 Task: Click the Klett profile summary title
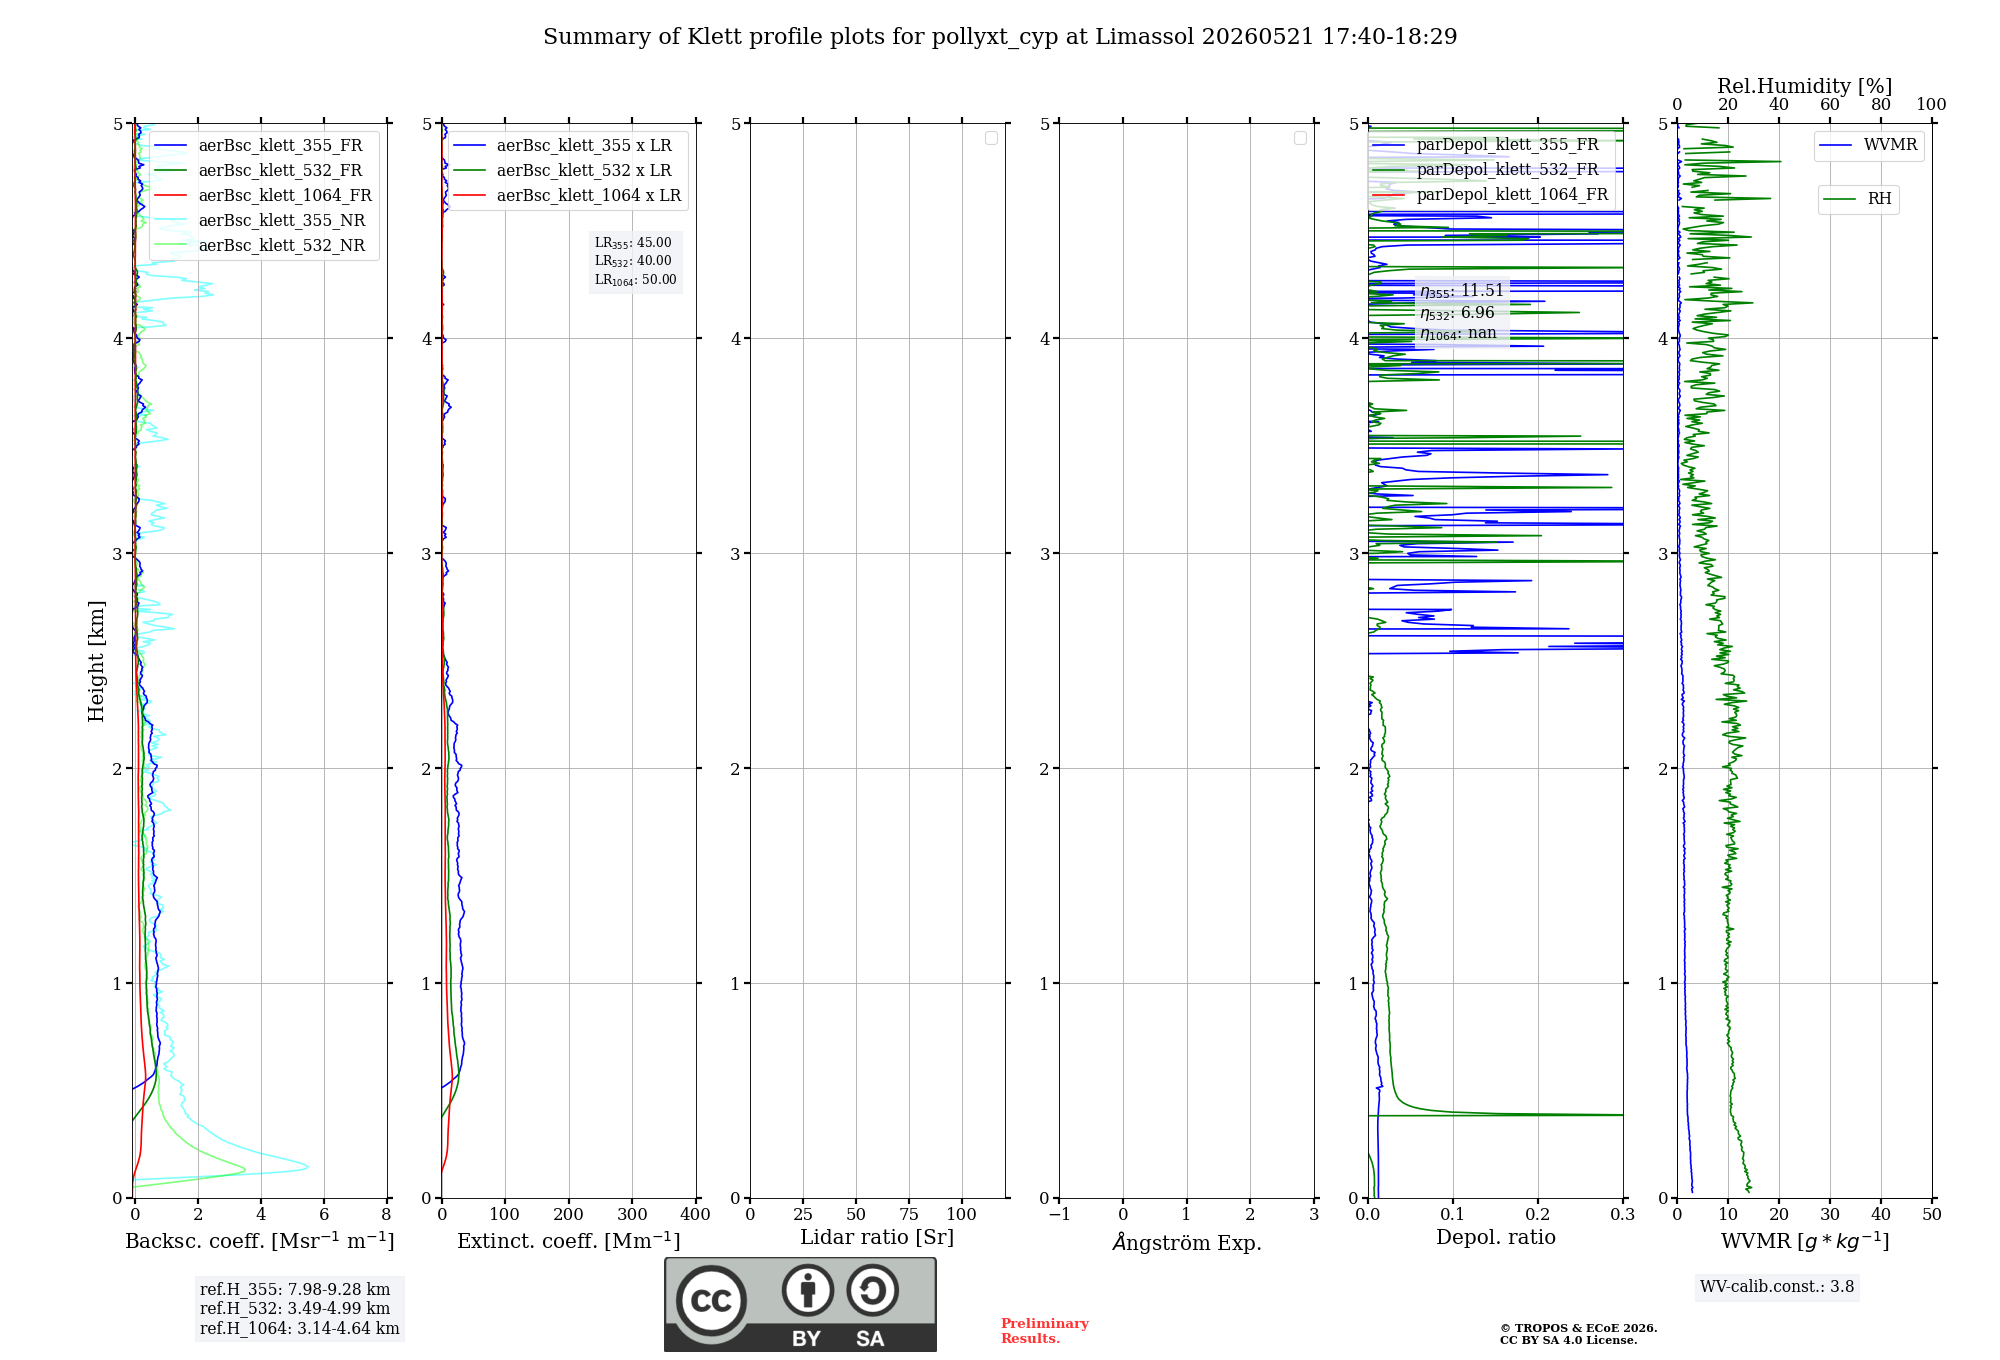pos(1000,37)
